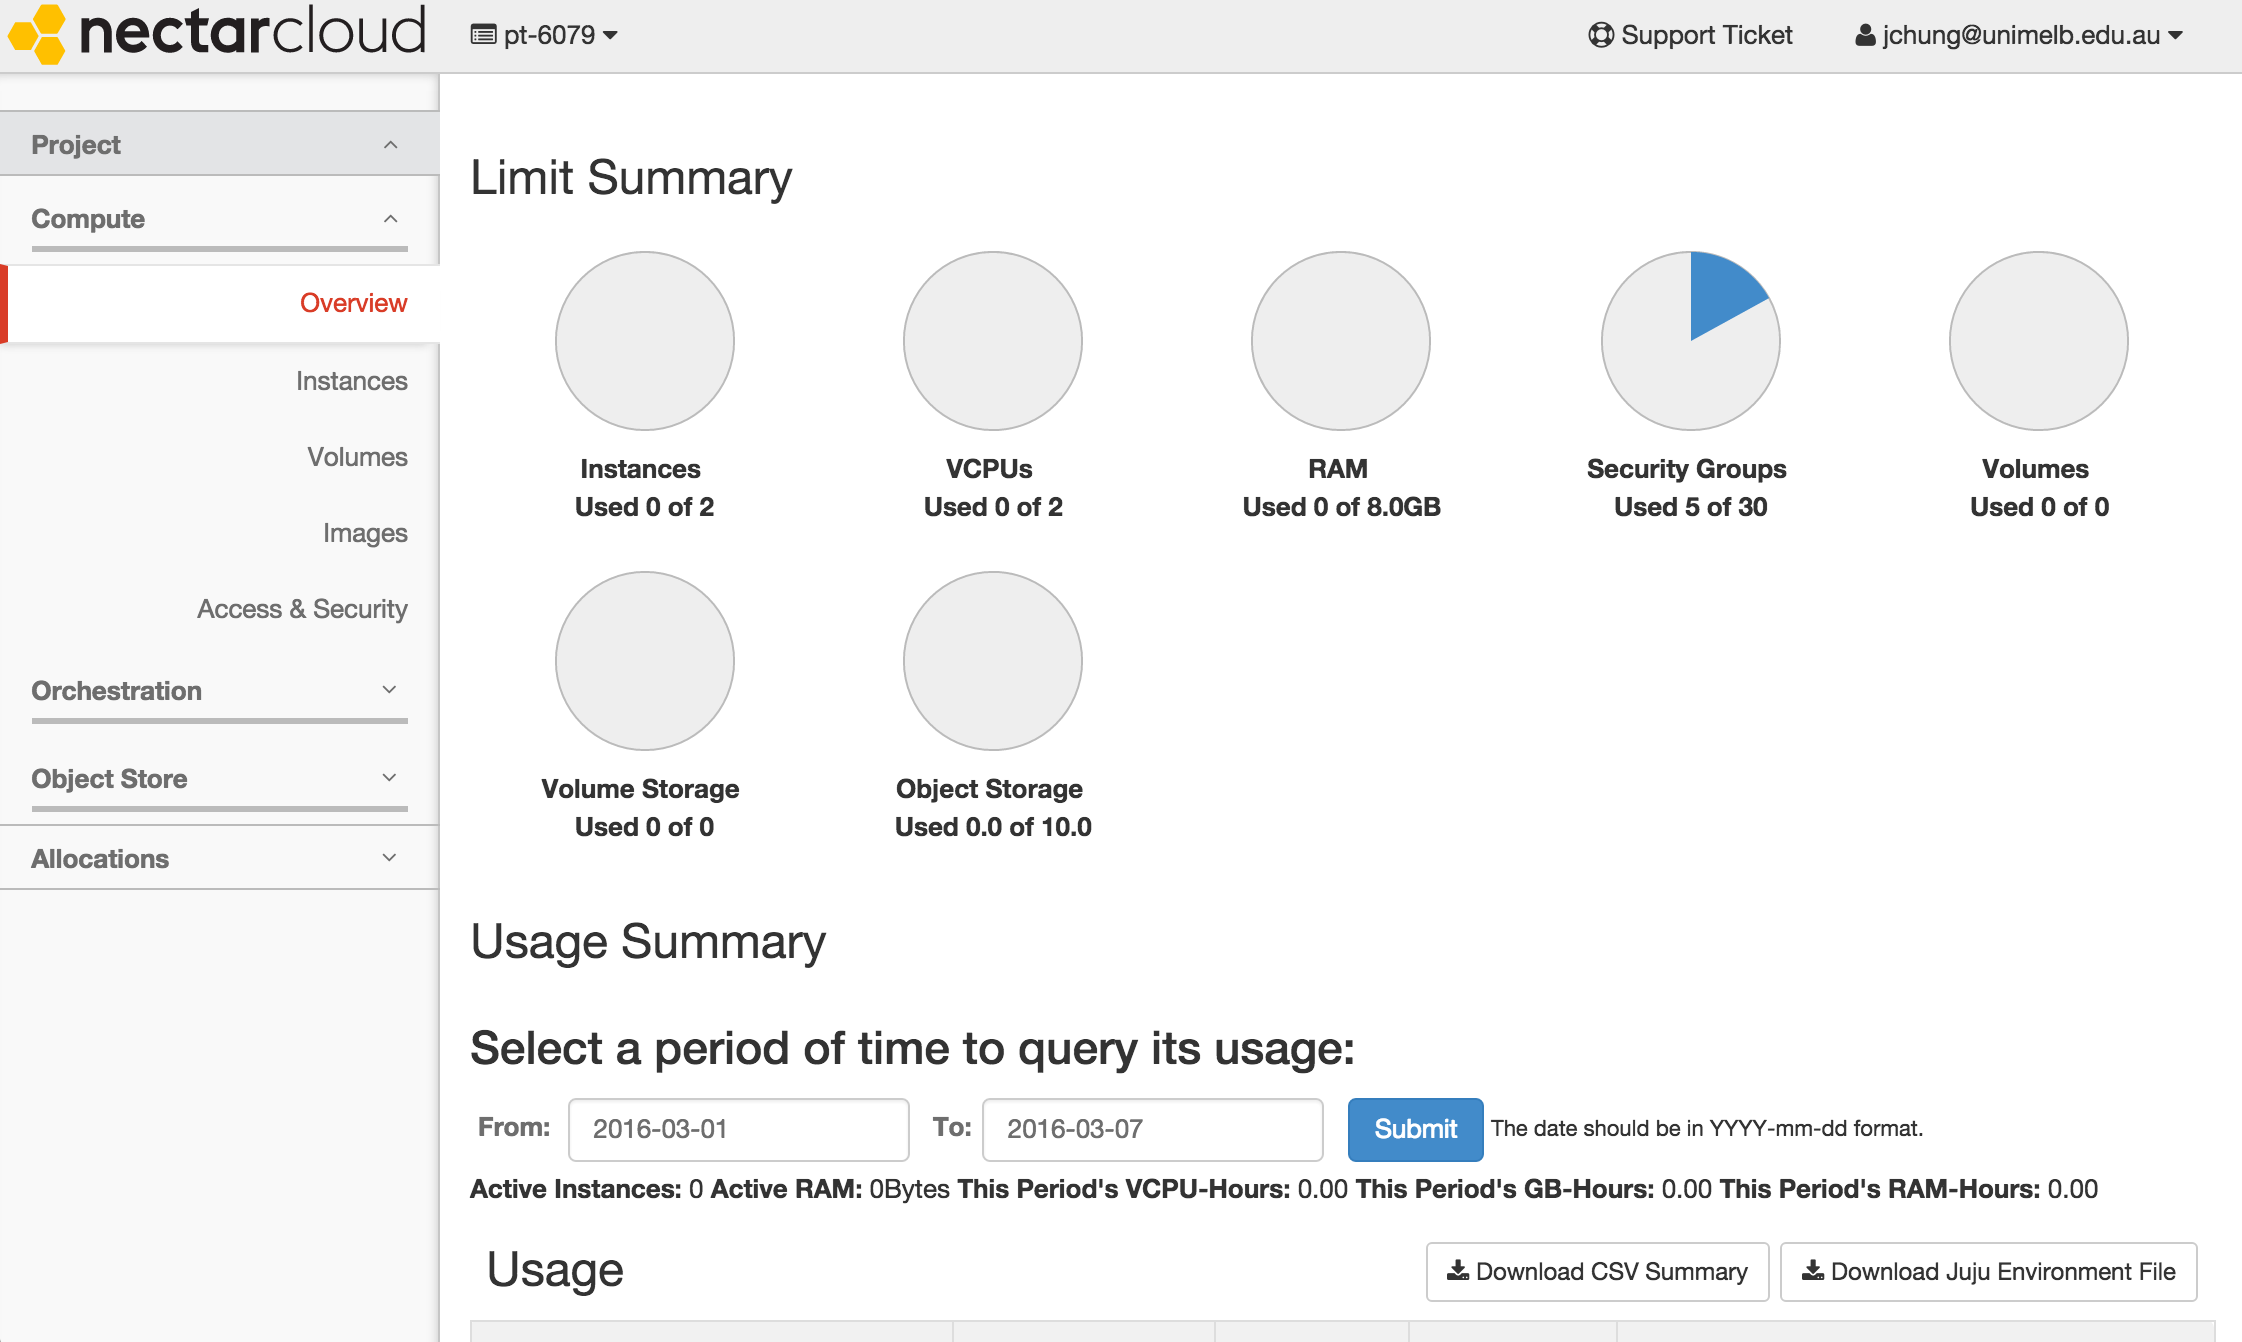
Task: Click the Security Groups usage pie chart
Action: coord(1690,341)
